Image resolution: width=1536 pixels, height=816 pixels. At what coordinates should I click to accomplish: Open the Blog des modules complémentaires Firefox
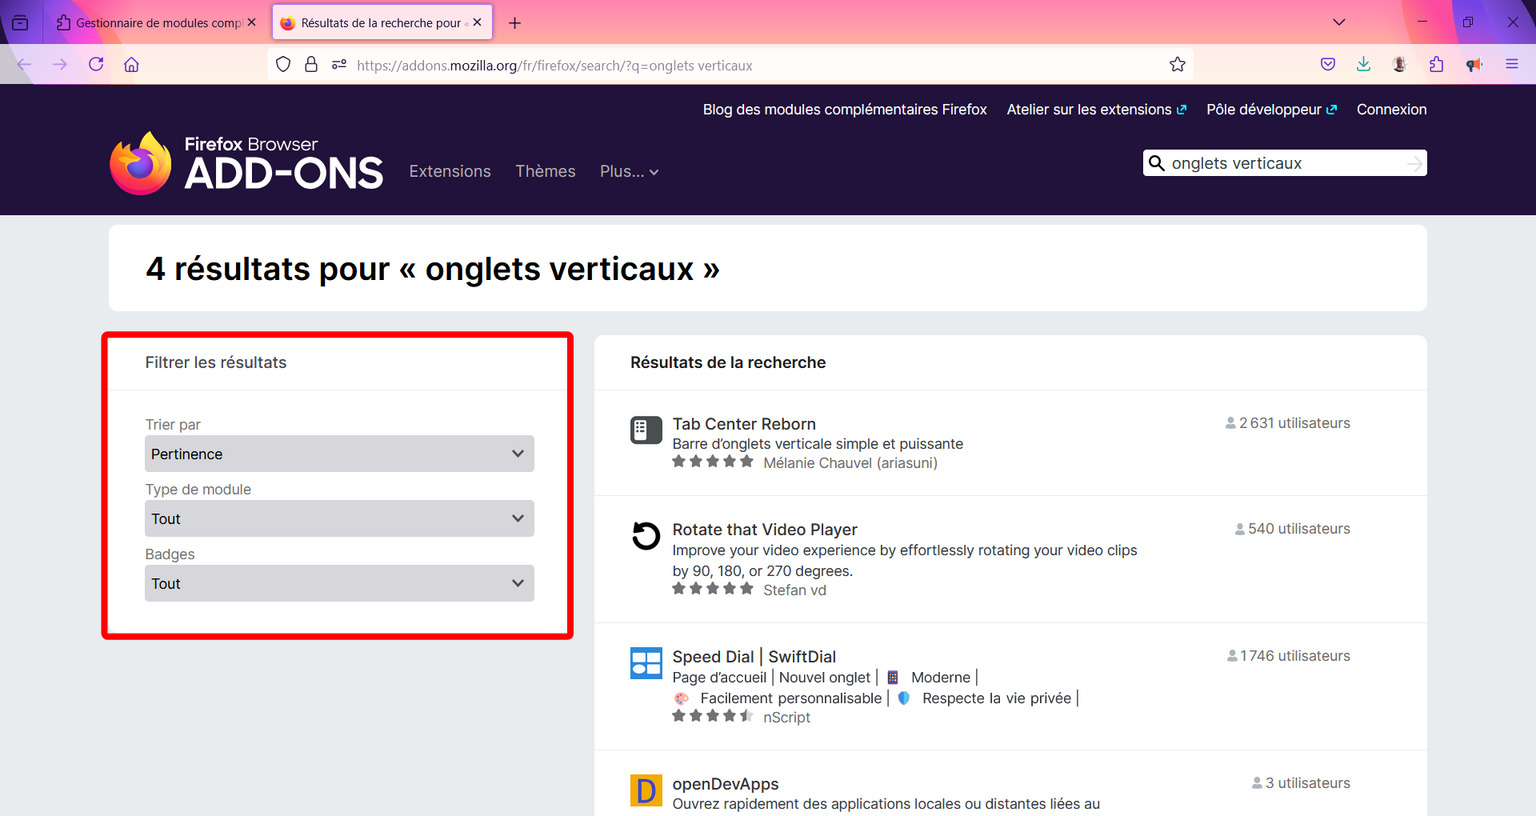click(x=845, y=109)
